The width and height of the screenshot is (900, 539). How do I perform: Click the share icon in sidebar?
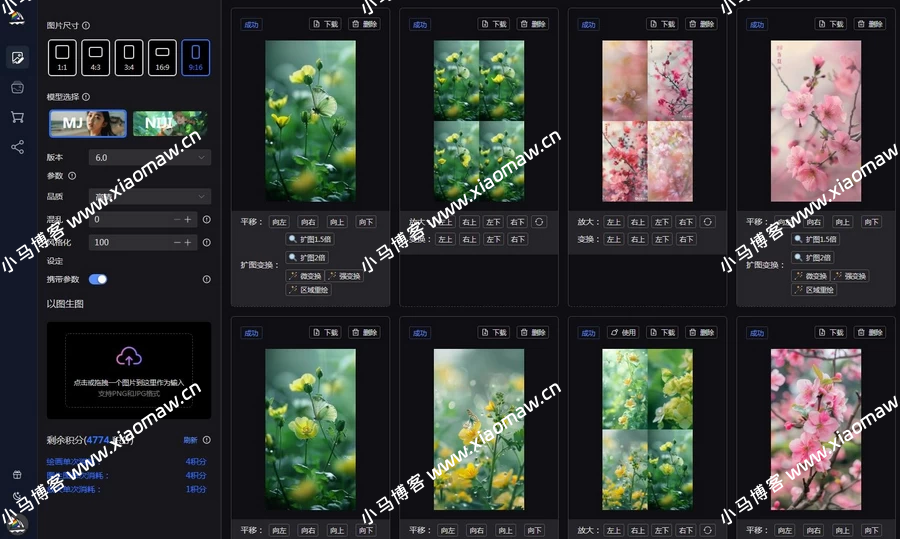pos(17,147)
